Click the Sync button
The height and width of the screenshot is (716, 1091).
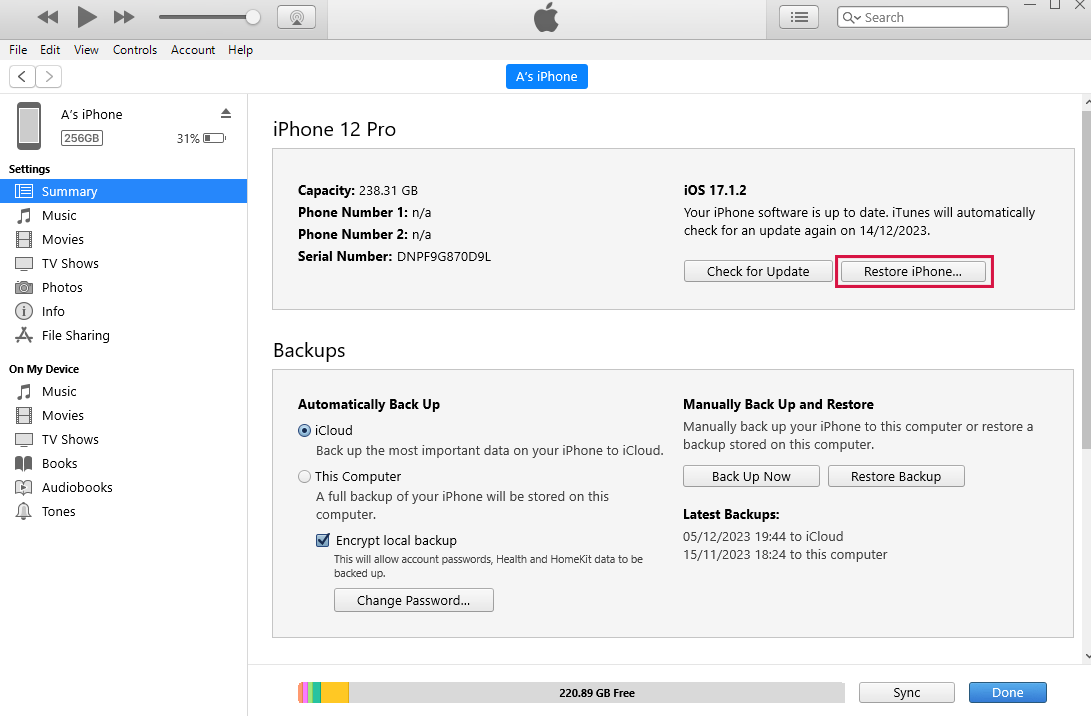[x=907, y=693]
